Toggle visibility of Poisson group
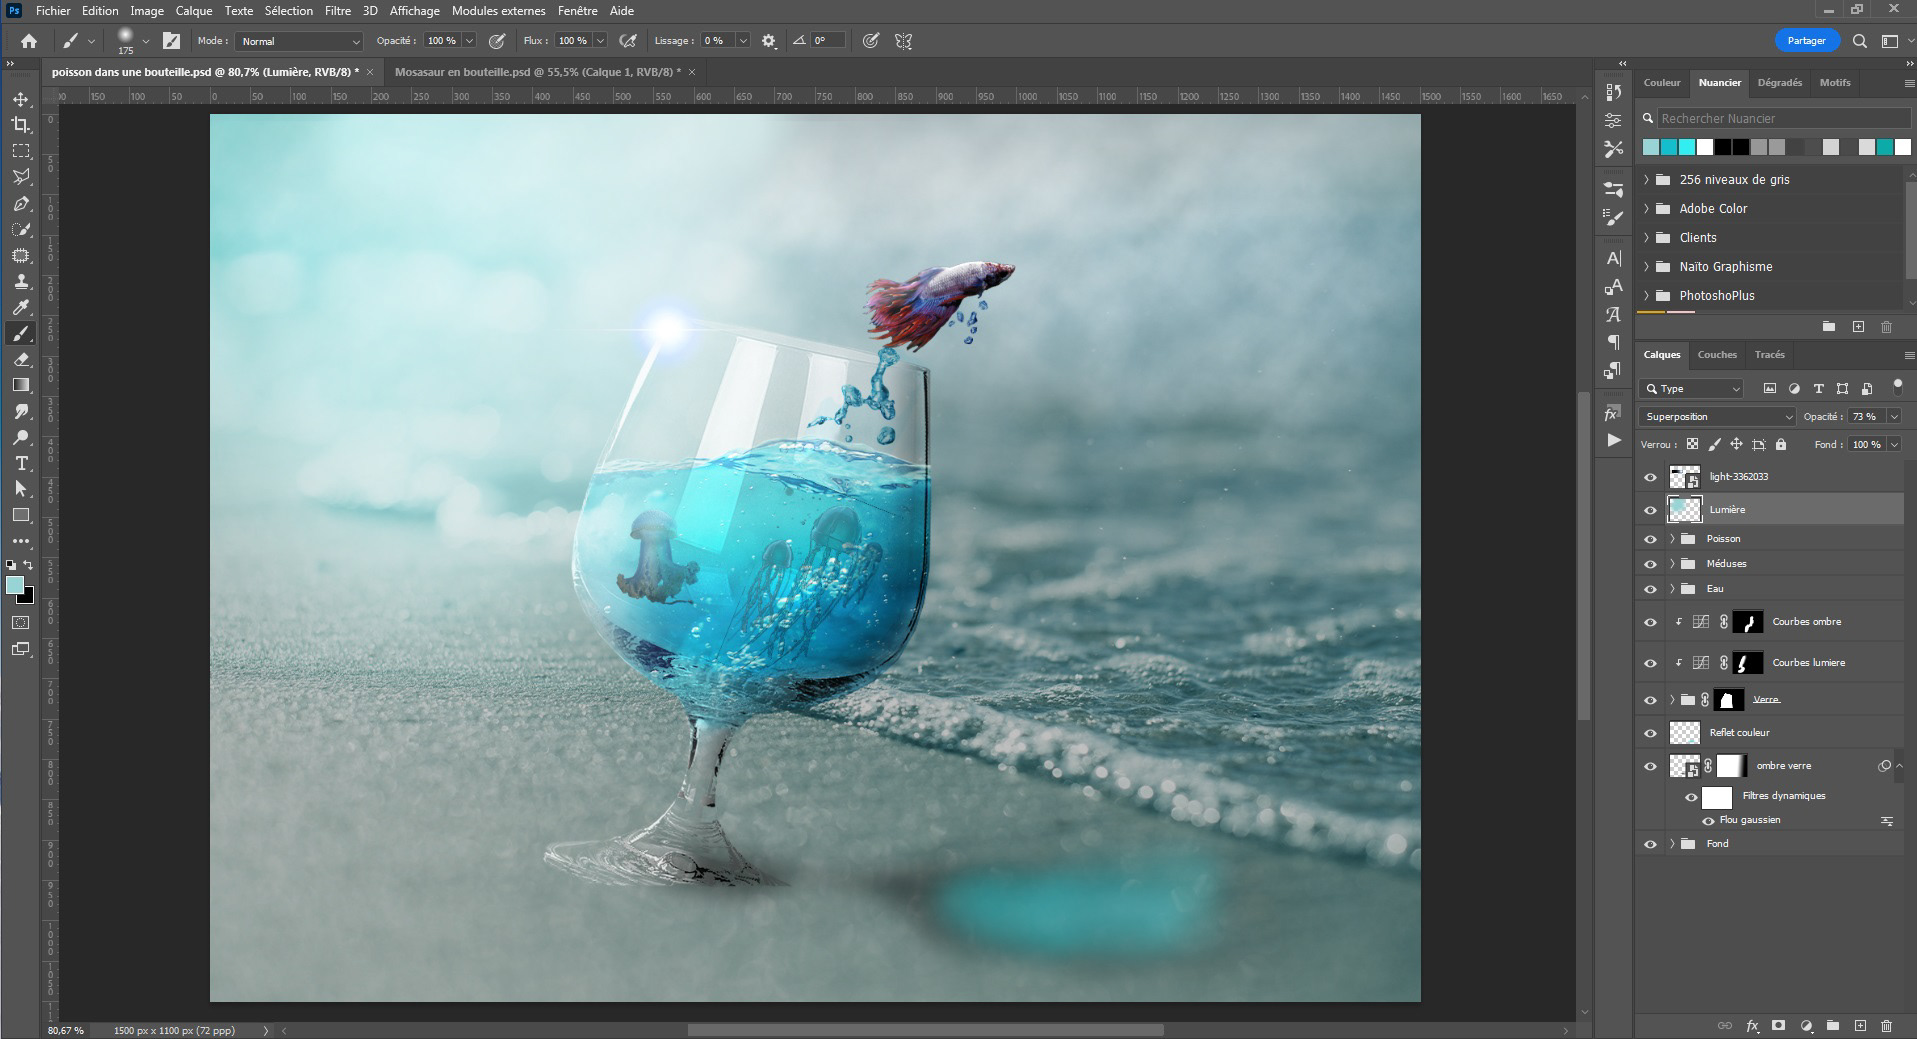 [x=1650, y=539]
